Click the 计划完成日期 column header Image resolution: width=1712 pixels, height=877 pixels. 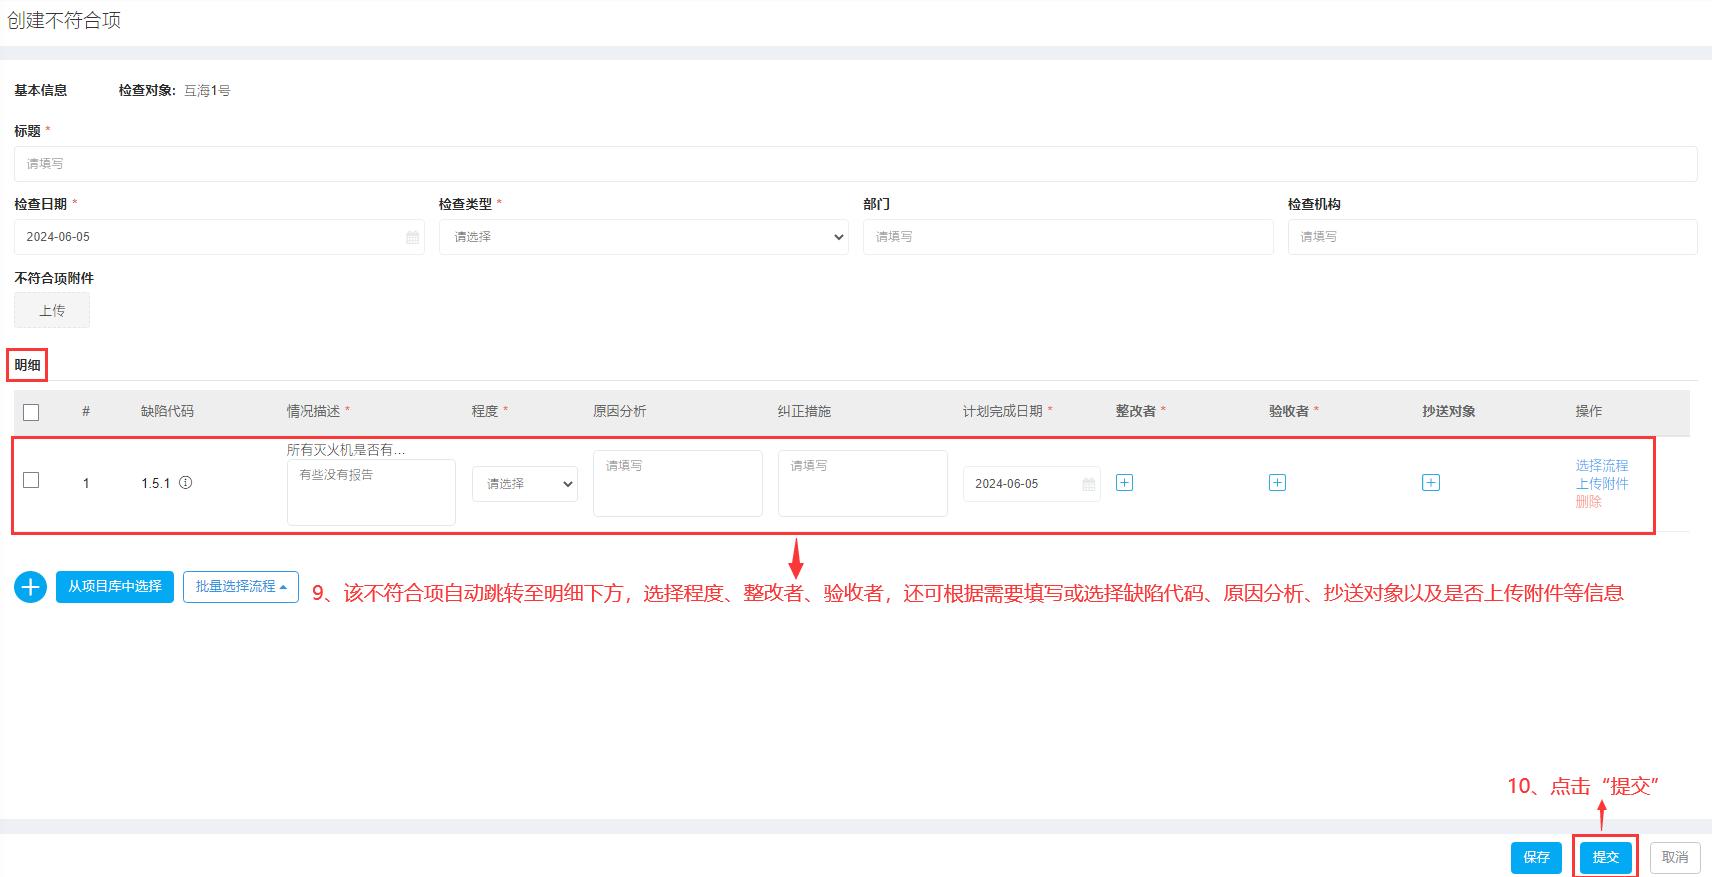(x=1003, y=411)
